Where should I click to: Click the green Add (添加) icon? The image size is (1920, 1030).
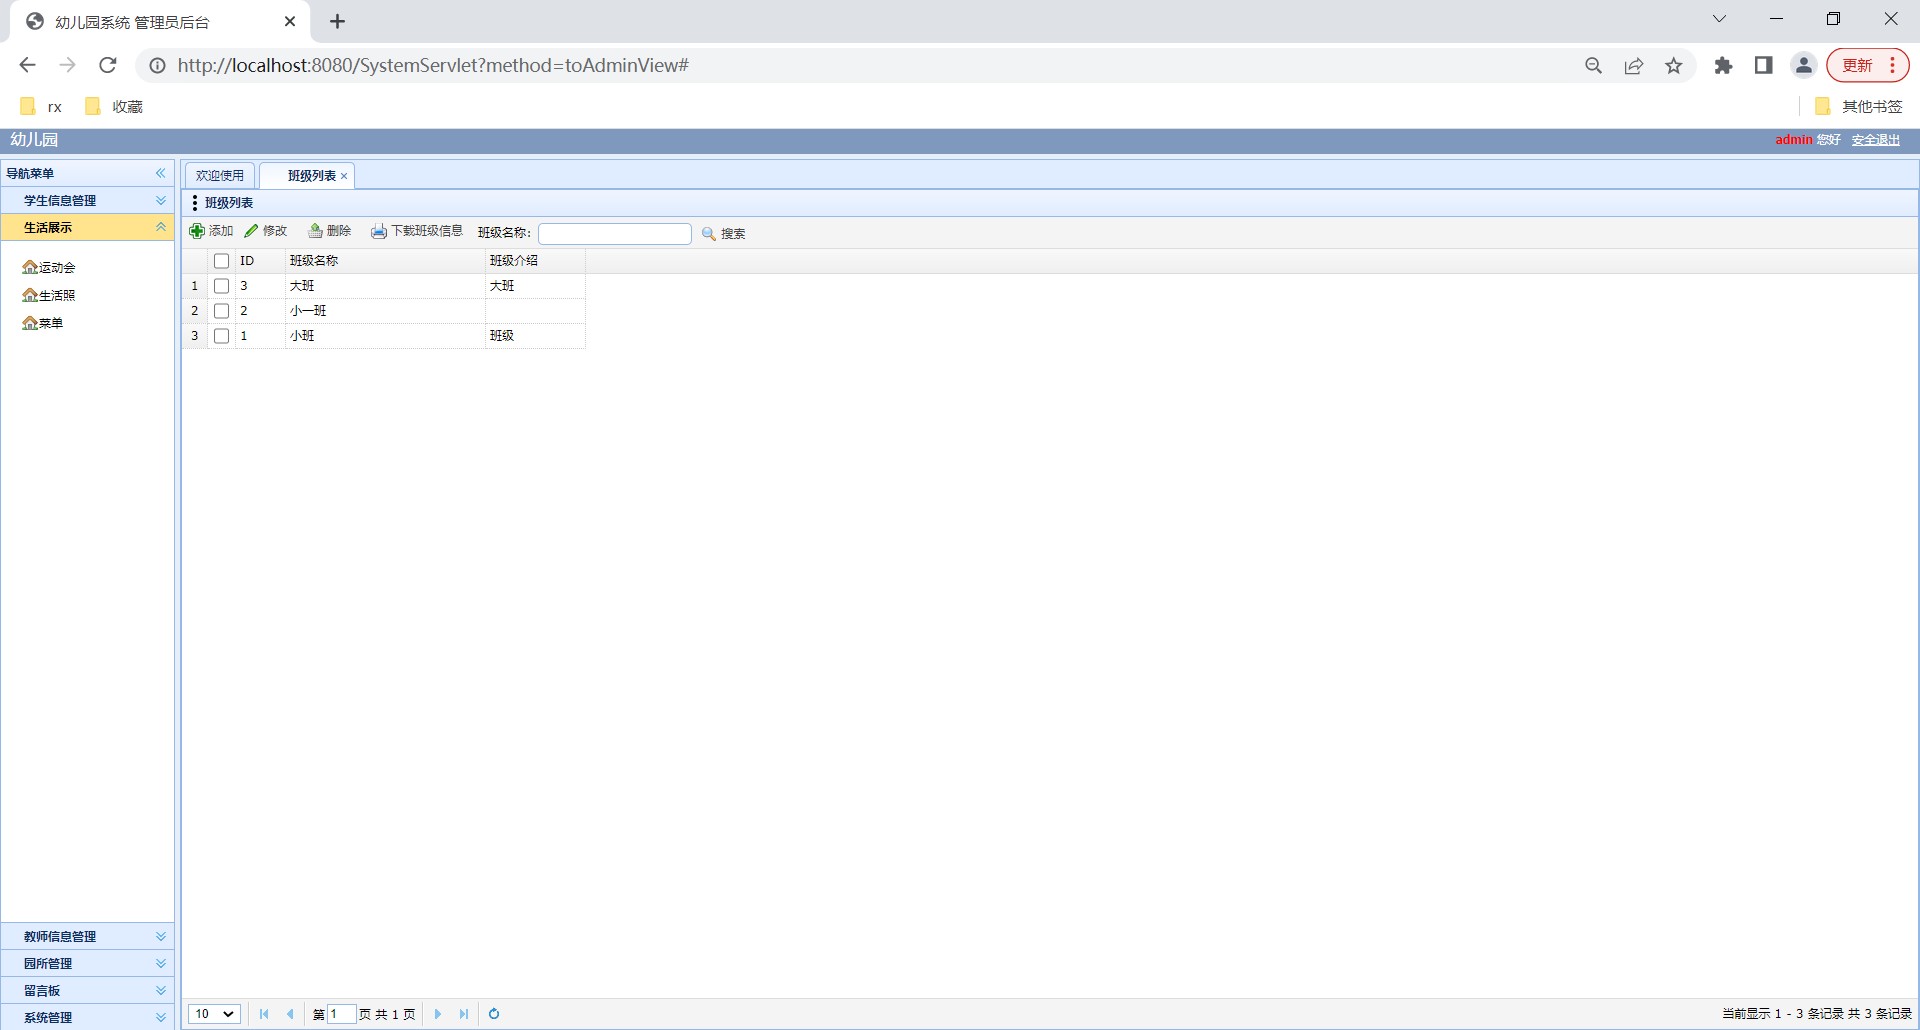point(197,232)
